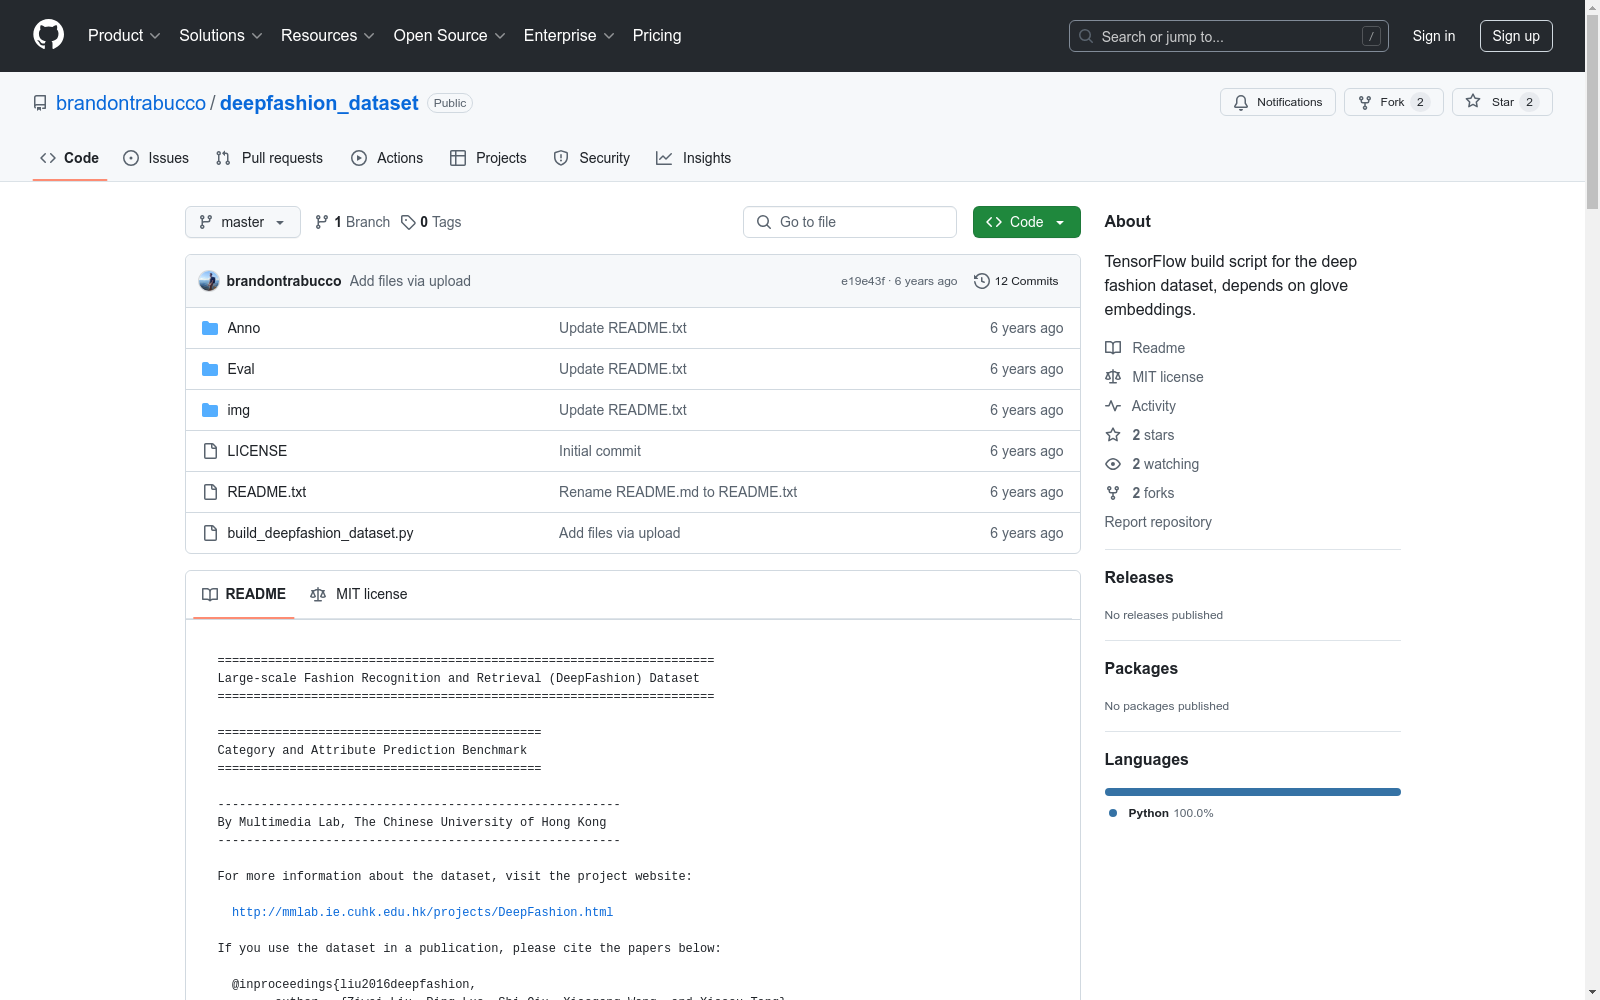Click the img folder icon

pyautogui.click(x=210, y=410)
